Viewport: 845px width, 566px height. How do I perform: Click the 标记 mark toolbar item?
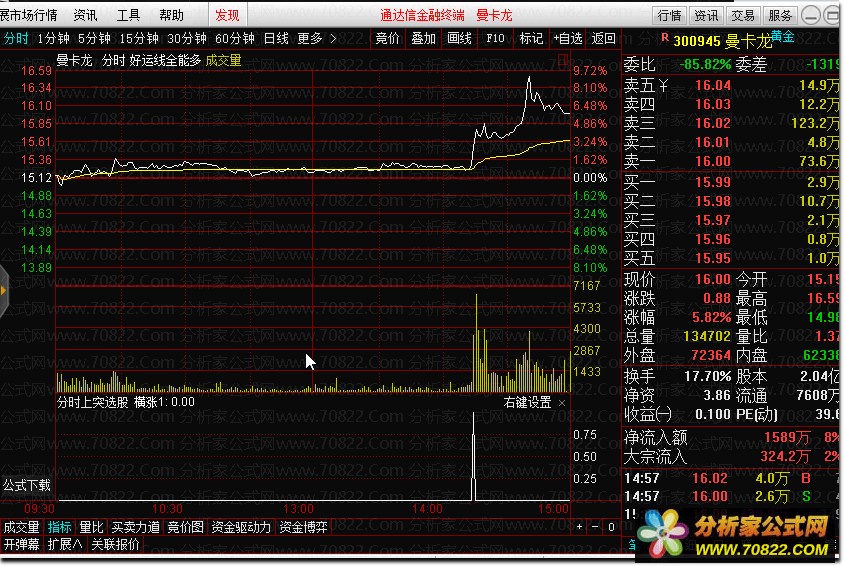point(531,38)
